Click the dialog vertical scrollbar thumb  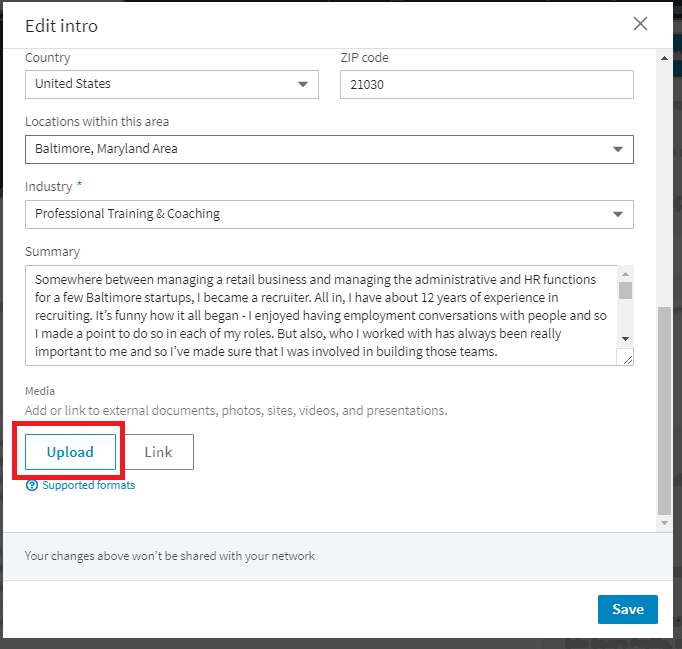coord(664,411)
